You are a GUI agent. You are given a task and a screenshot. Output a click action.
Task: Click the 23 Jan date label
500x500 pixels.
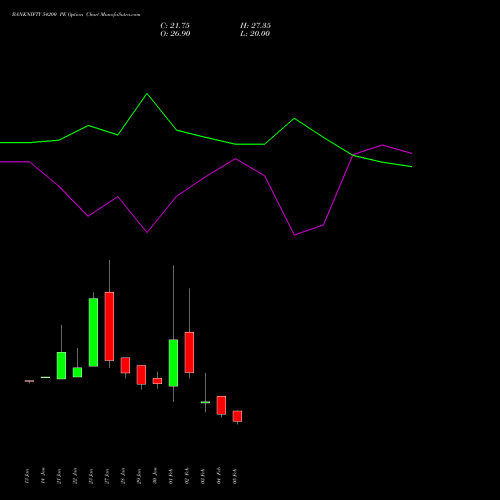[x=91, y=475]
